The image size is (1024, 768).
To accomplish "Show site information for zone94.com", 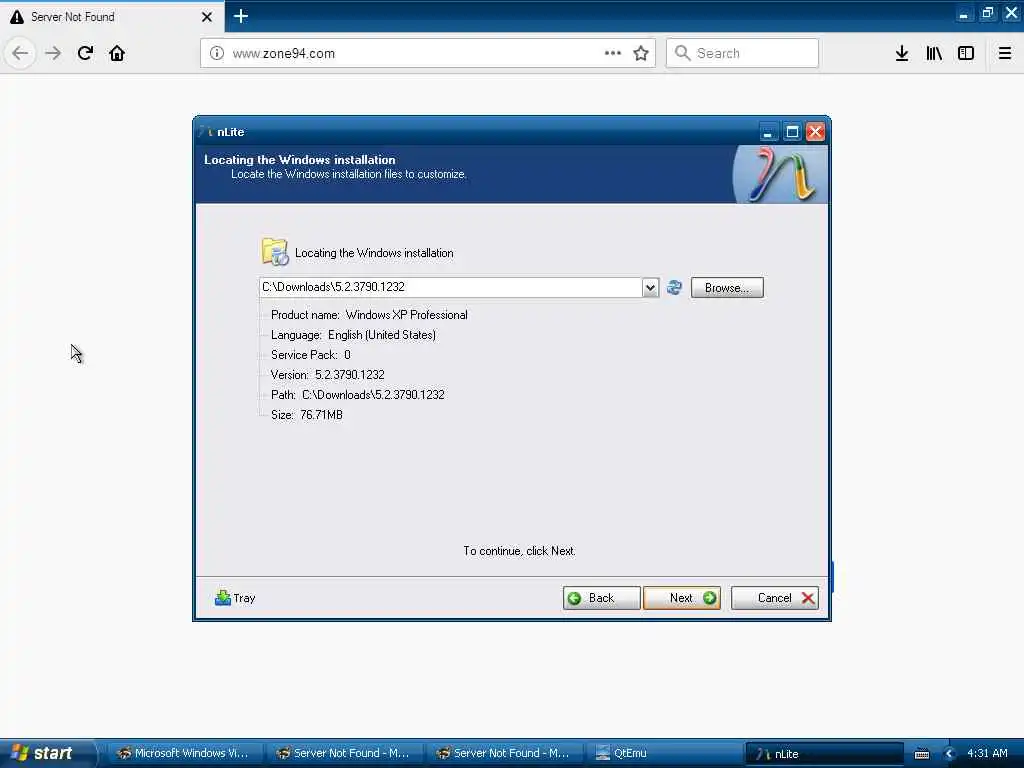I will [217, 53].
